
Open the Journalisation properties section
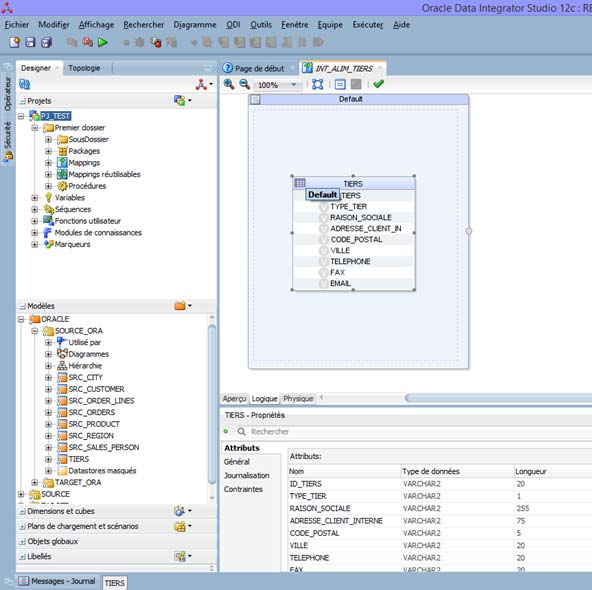pos(247,476)
